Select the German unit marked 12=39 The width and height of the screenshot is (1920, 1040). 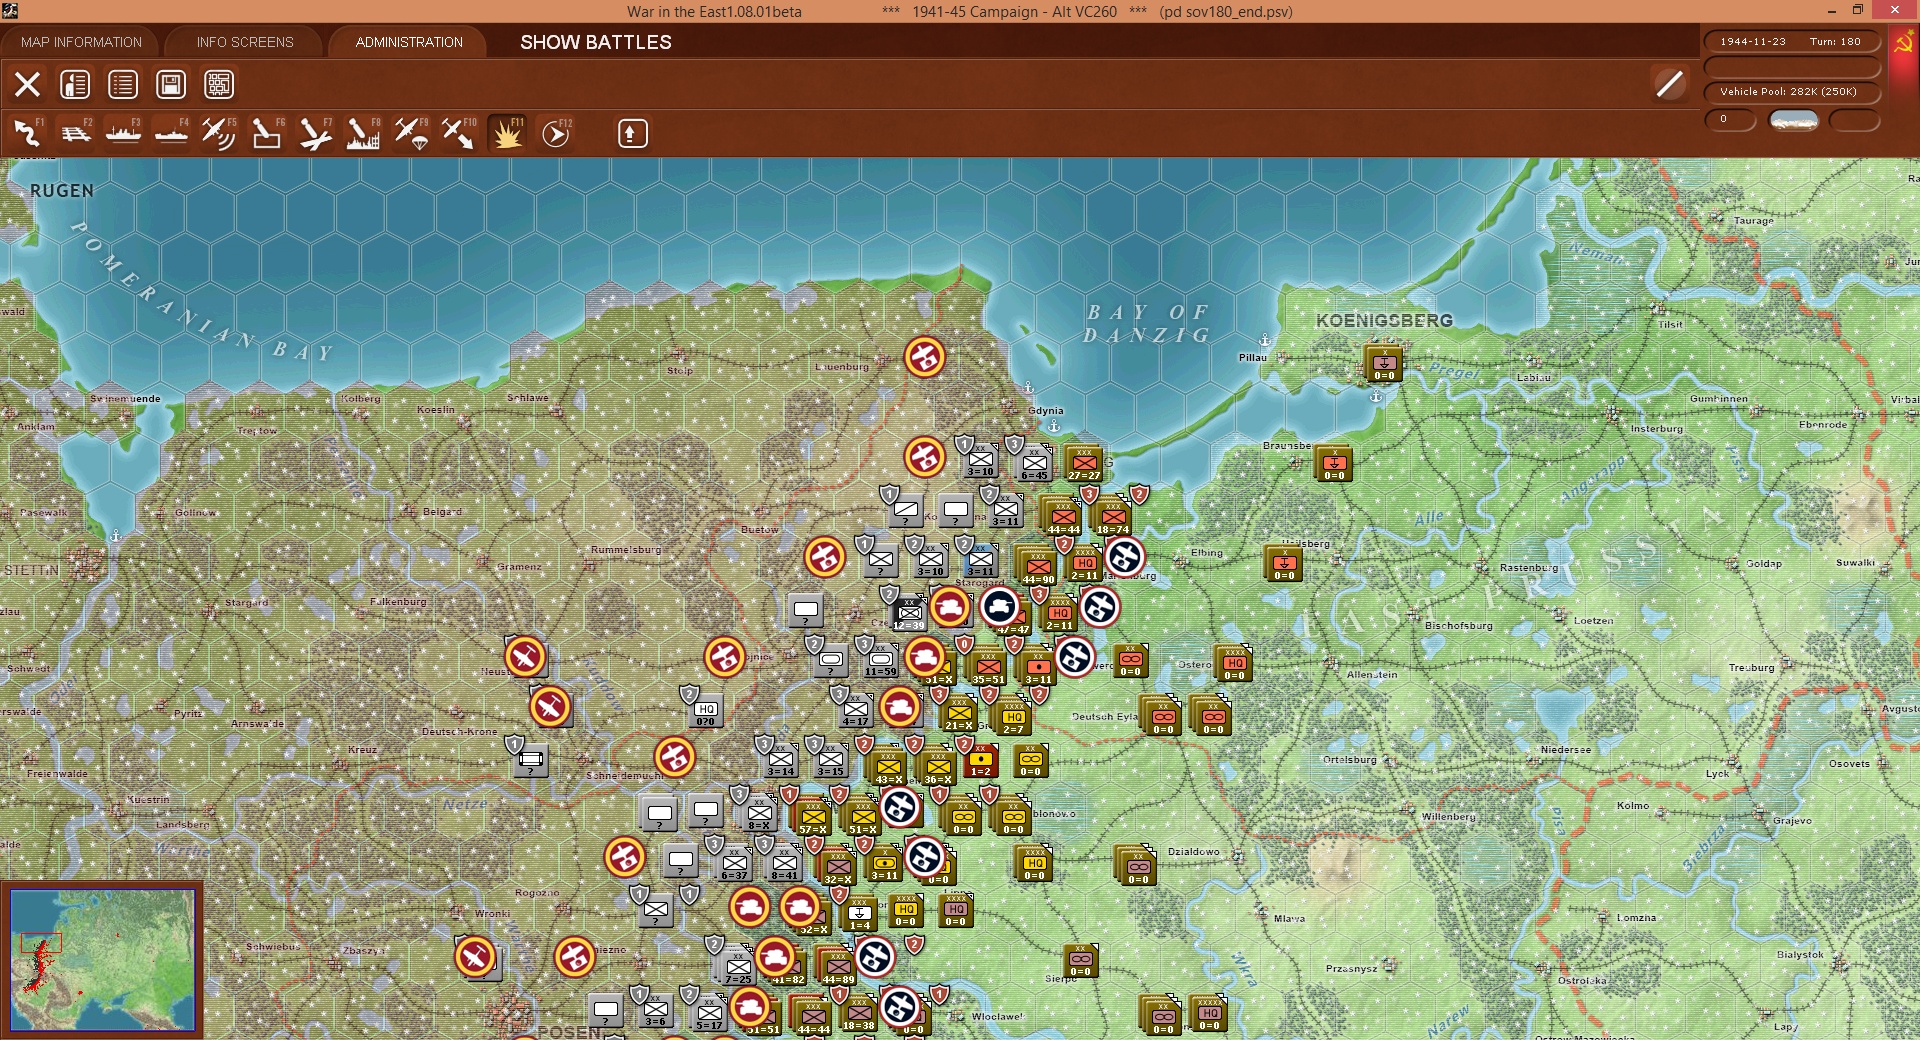coord(909,613)
